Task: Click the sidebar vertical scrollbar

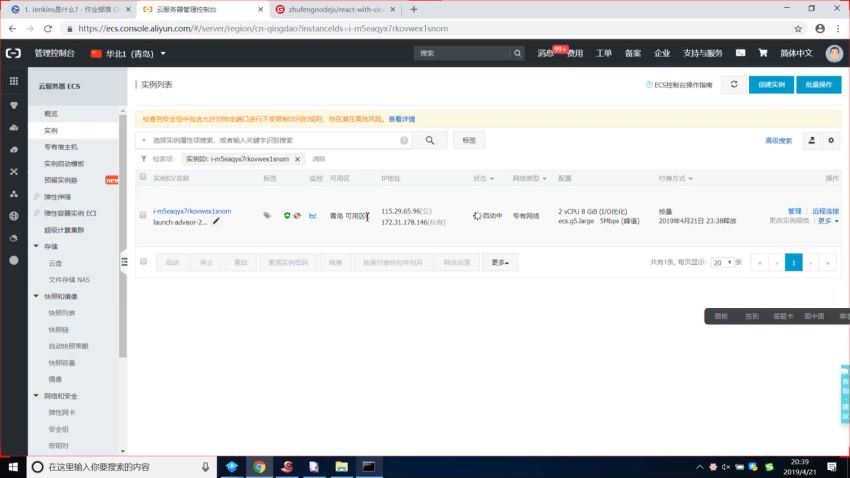Action: click(x=123, y=236)
